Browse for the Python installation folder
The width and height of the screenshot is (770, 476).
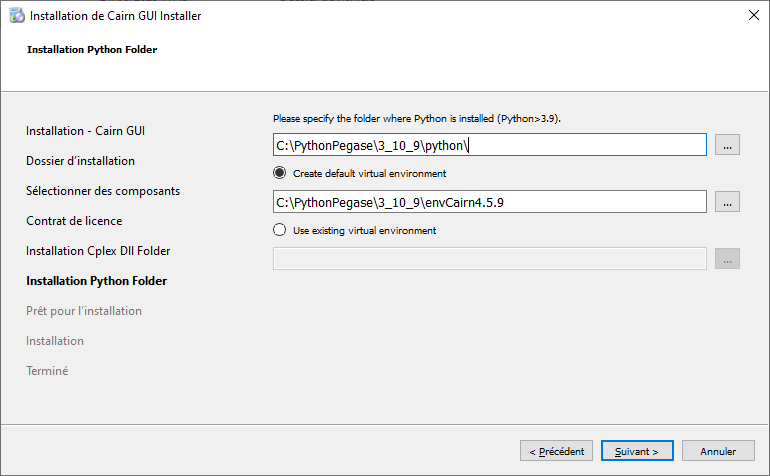(727, 145)
